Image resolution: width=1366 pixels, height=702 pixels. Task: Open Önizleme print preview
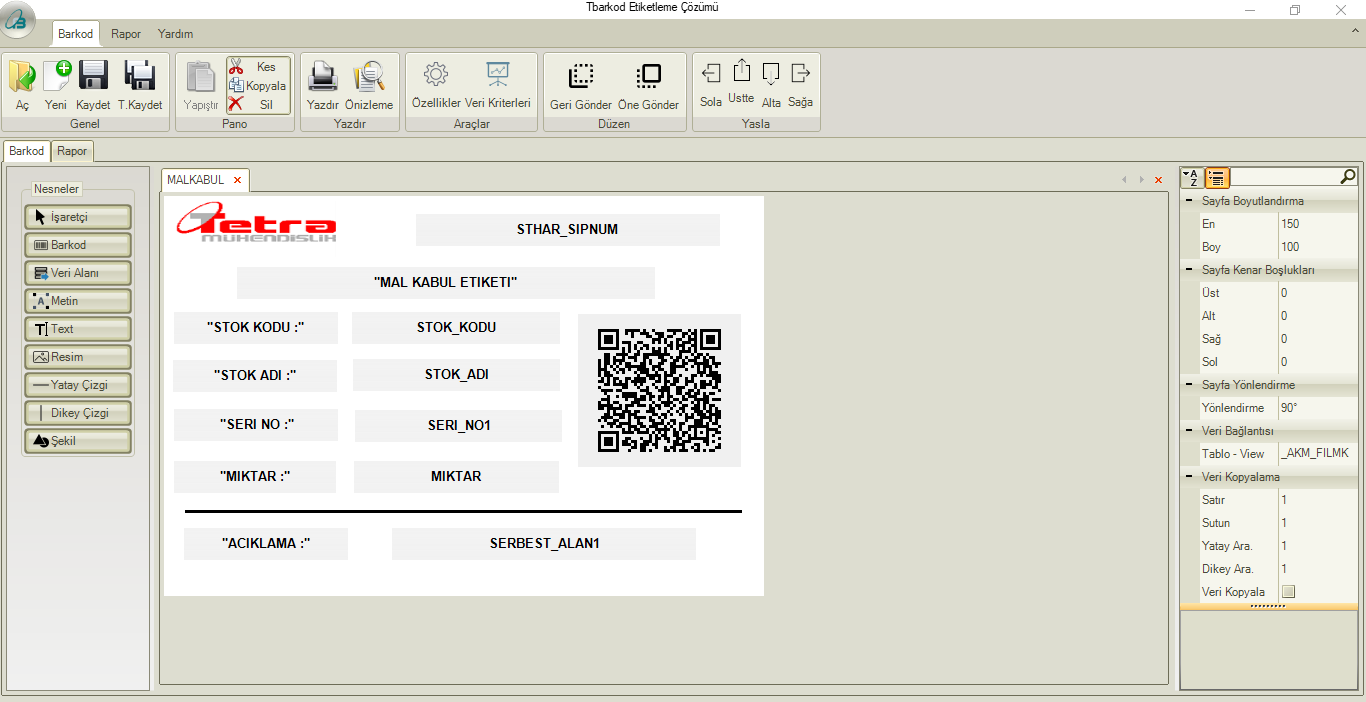point(369,77)
